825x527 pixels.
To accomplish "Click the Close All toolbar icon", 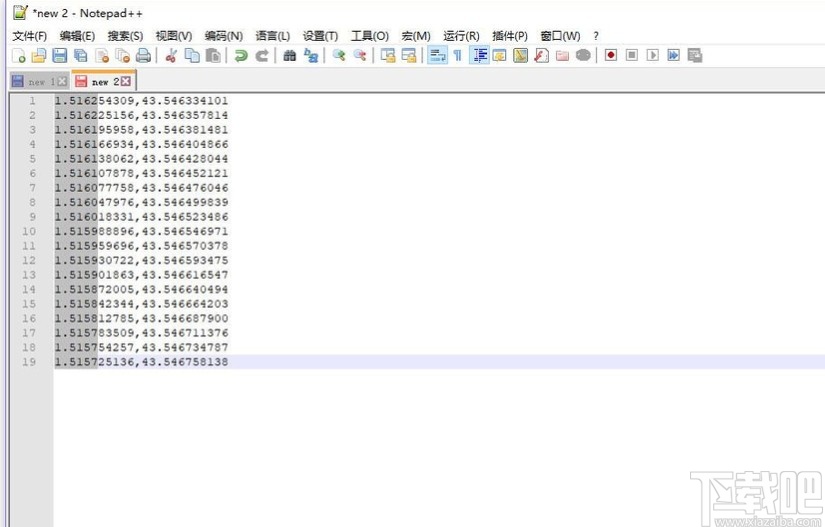I will tap(123, 55).
